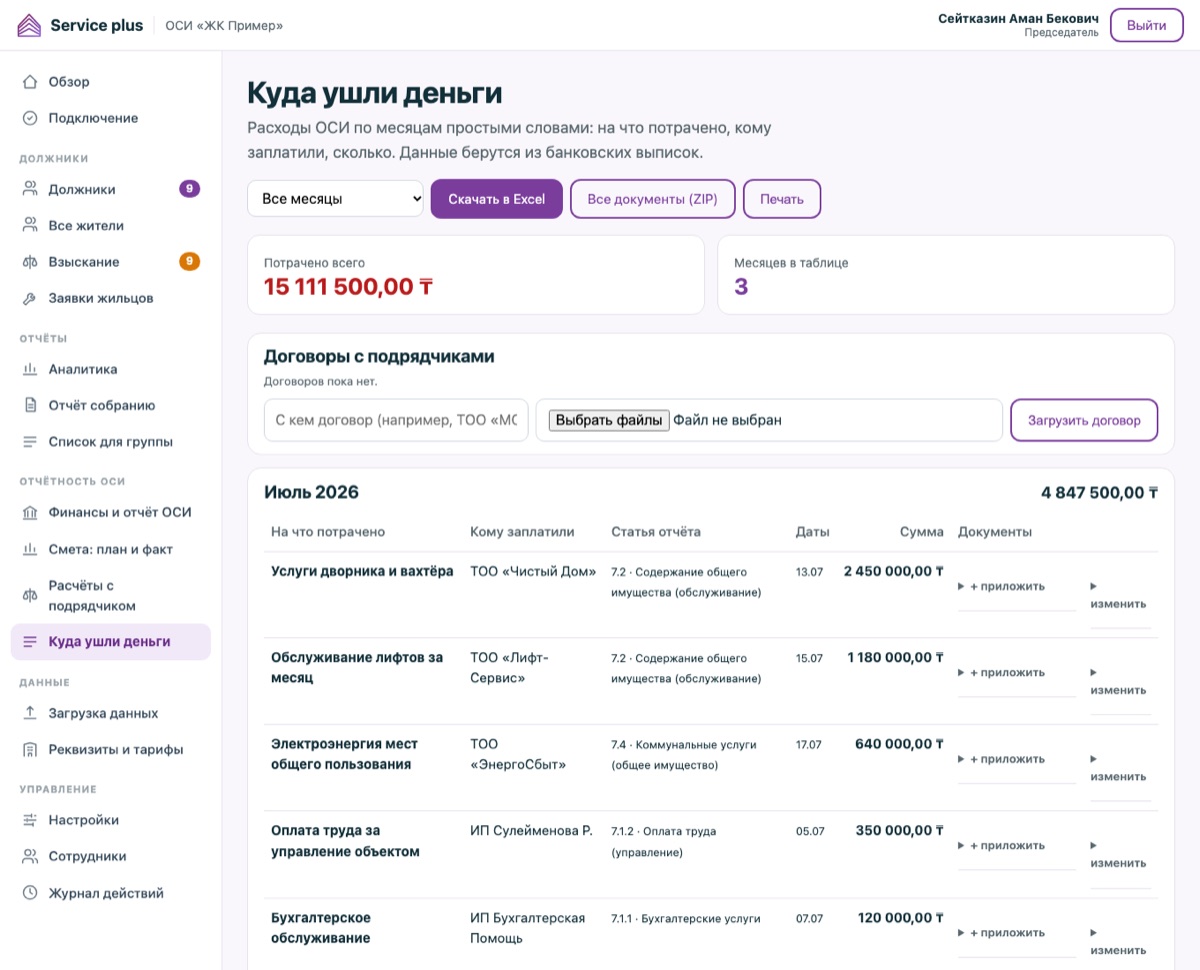1200x970 pixels.
Task: Navigate to Обзор in the sidebar
Action: (111, 82)
